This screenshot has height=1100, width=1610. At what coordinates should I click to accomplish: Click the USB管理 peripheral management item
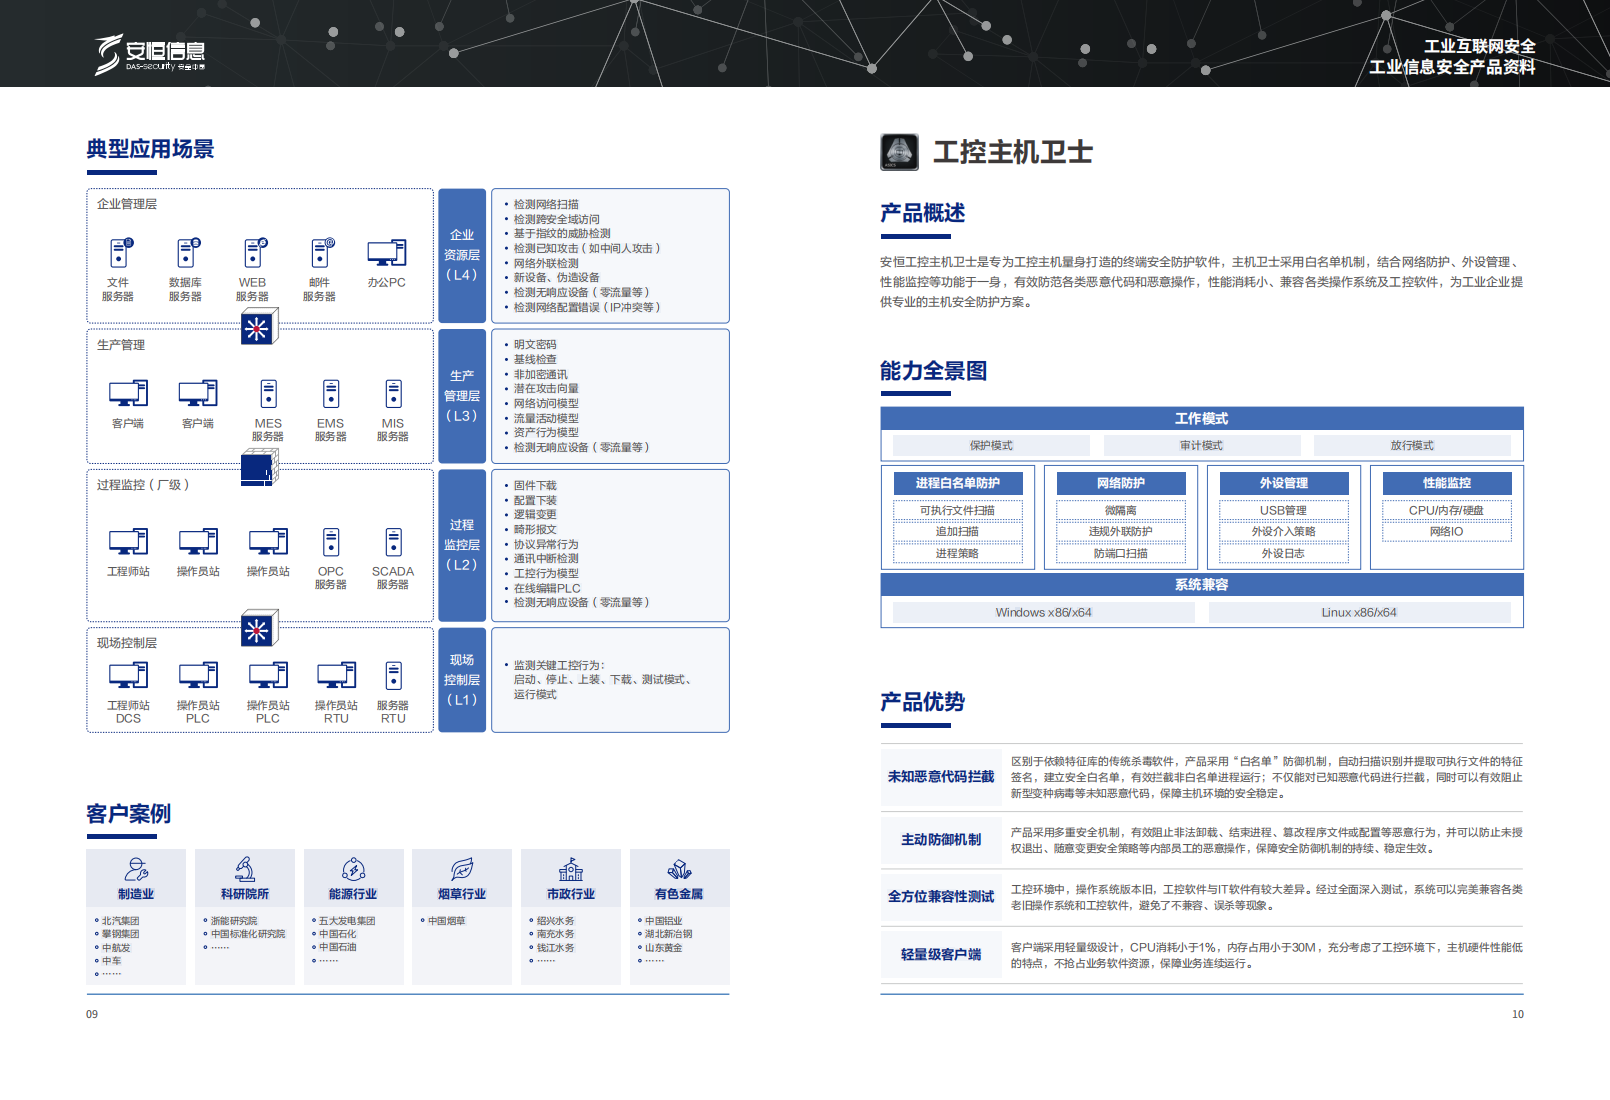(1284, 510)
